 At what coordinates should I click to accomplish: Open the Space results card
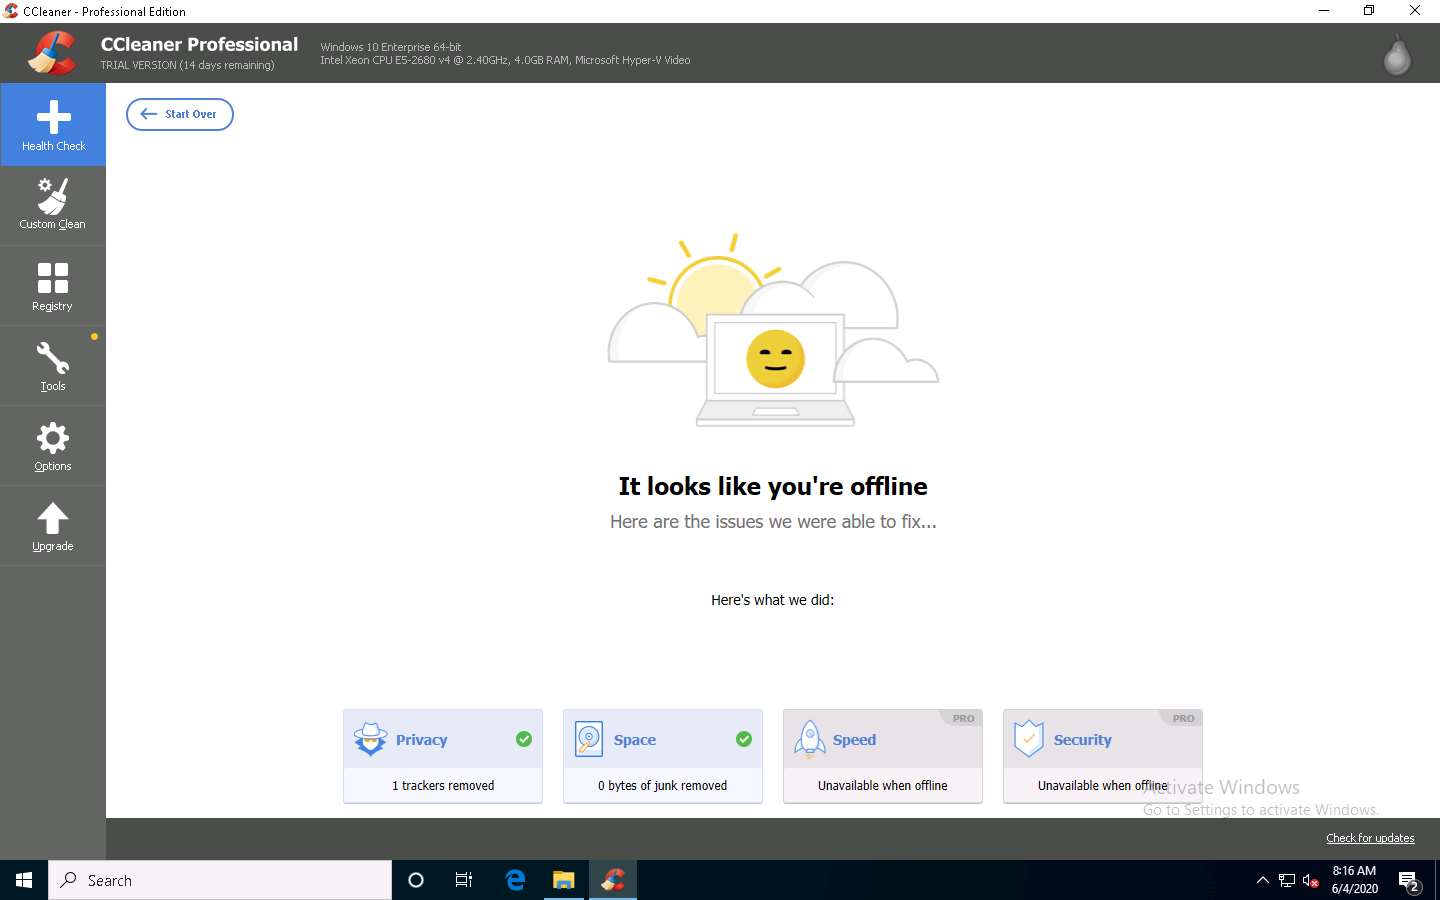[663, 756]
